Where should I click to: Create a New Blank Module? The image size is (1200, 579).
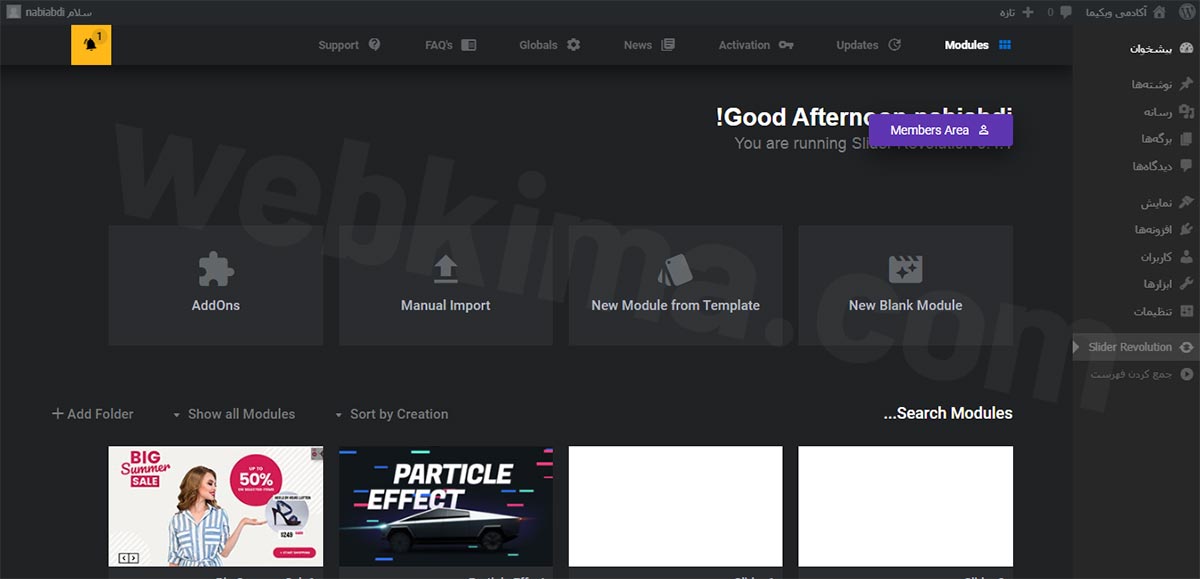(x=906, y=285)
